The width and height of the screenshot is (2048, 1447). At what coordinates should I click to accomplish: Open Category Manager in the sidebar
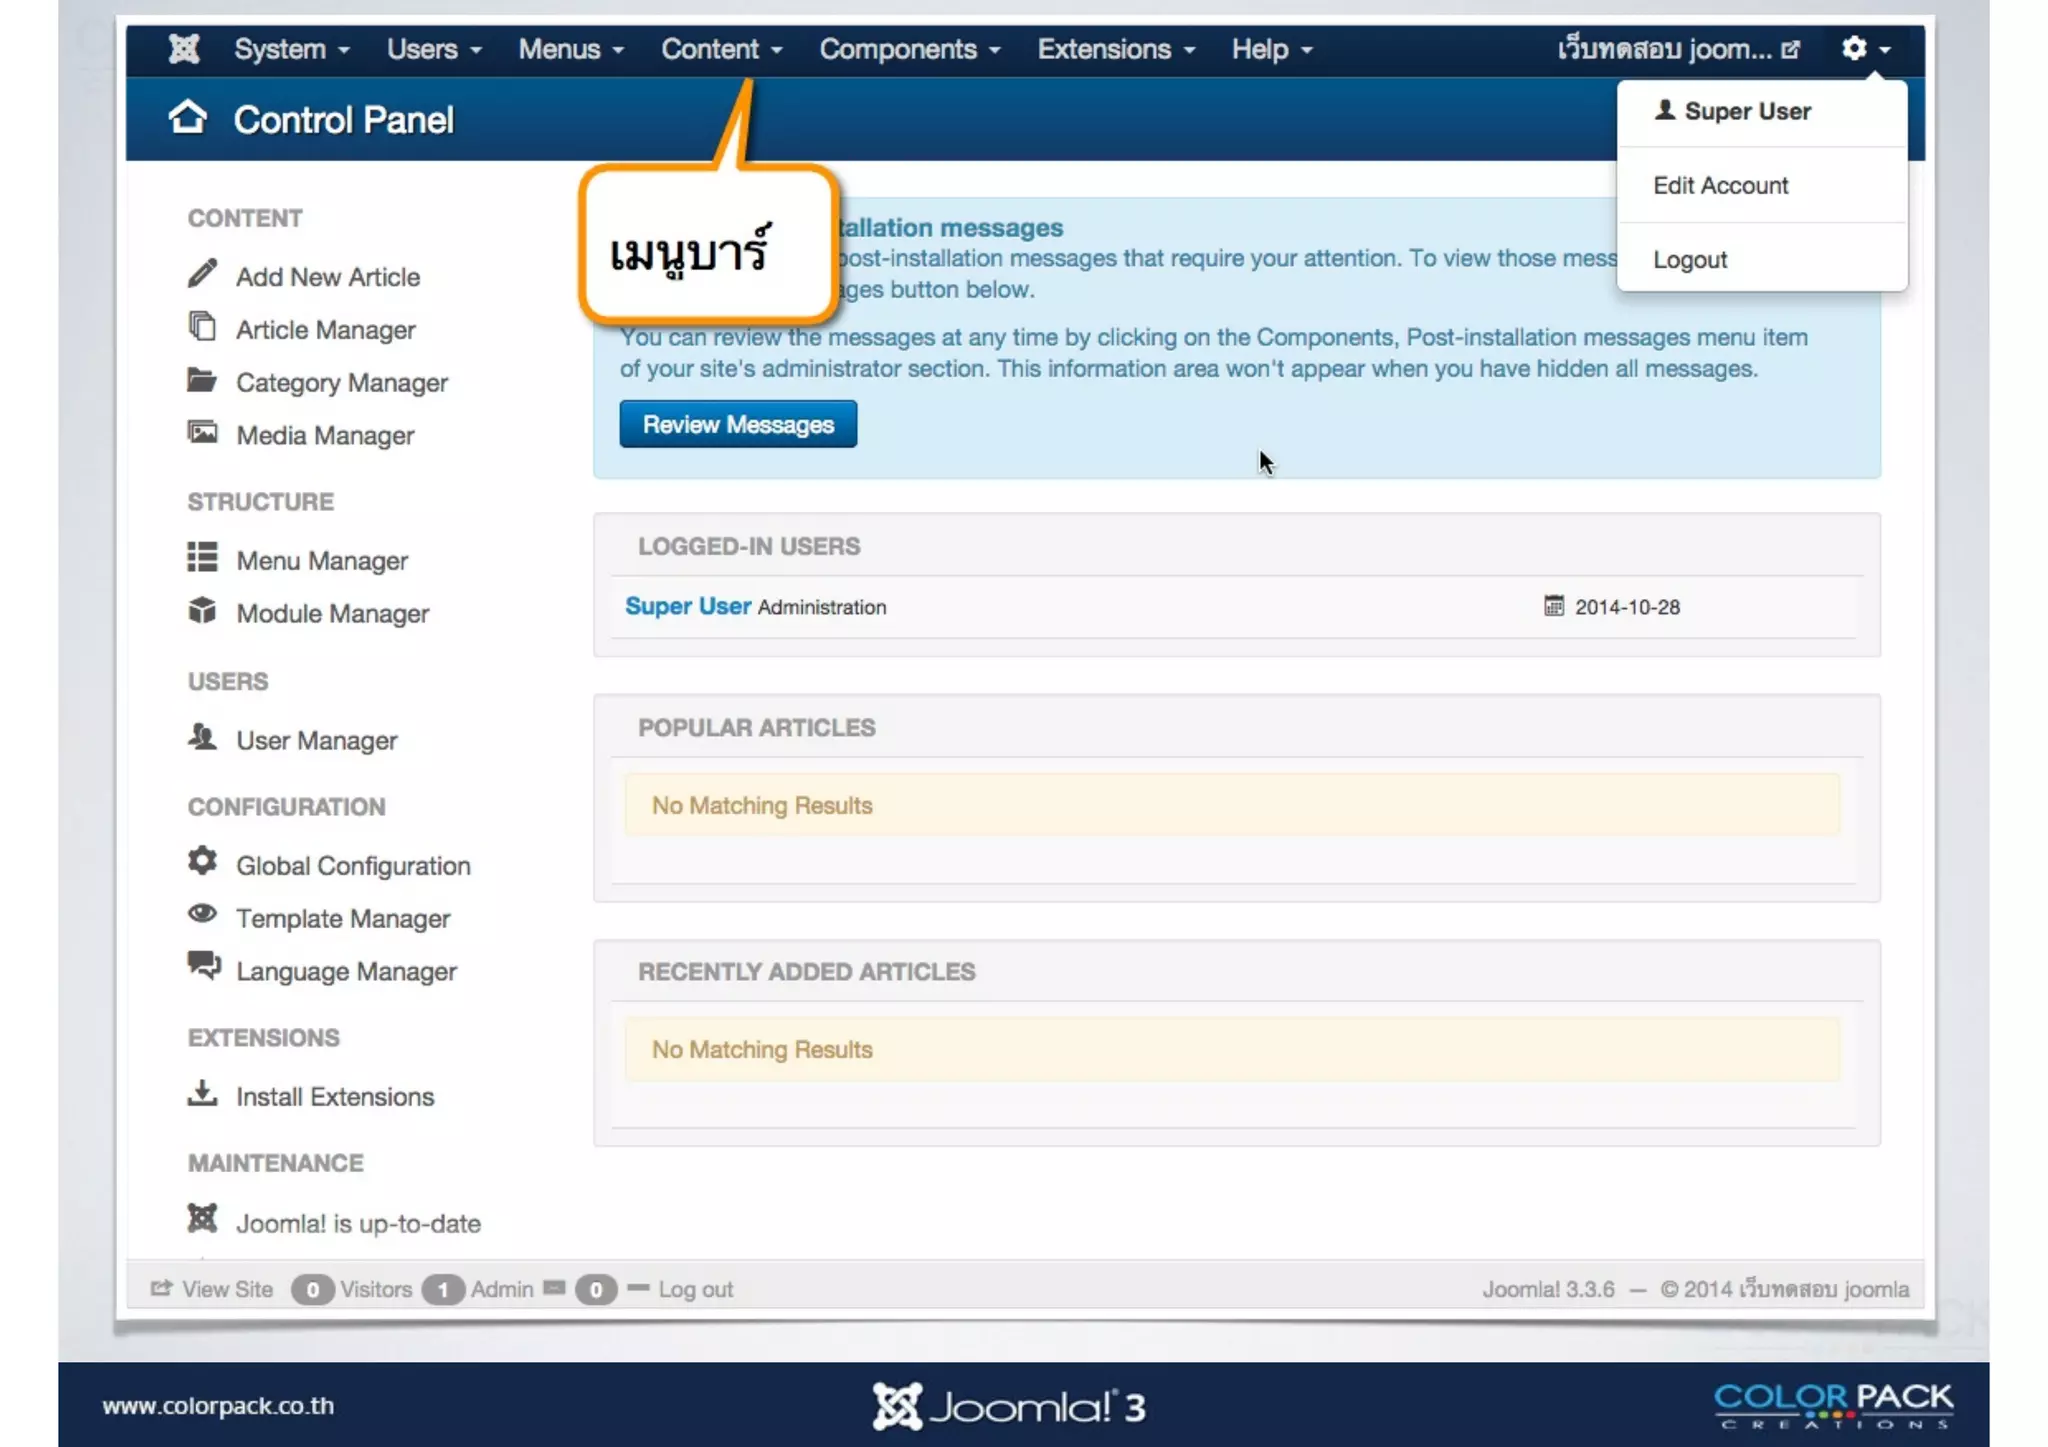341,383
